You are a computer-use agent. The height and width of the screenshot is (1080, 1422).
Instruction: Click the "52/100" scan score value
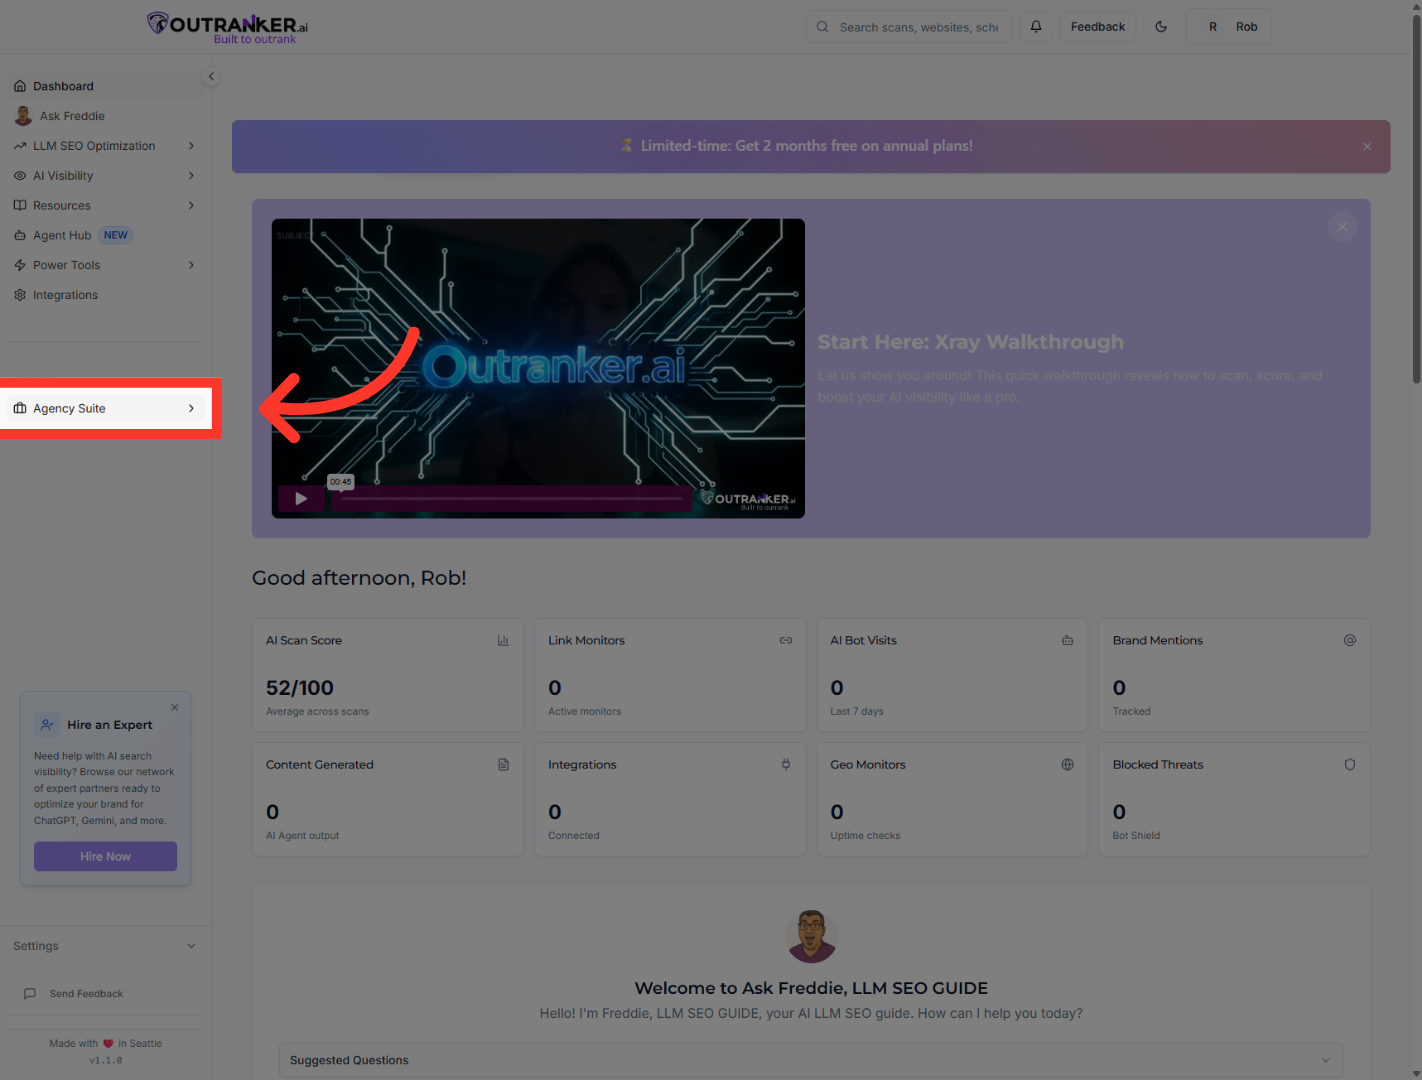tap(300, 688)
